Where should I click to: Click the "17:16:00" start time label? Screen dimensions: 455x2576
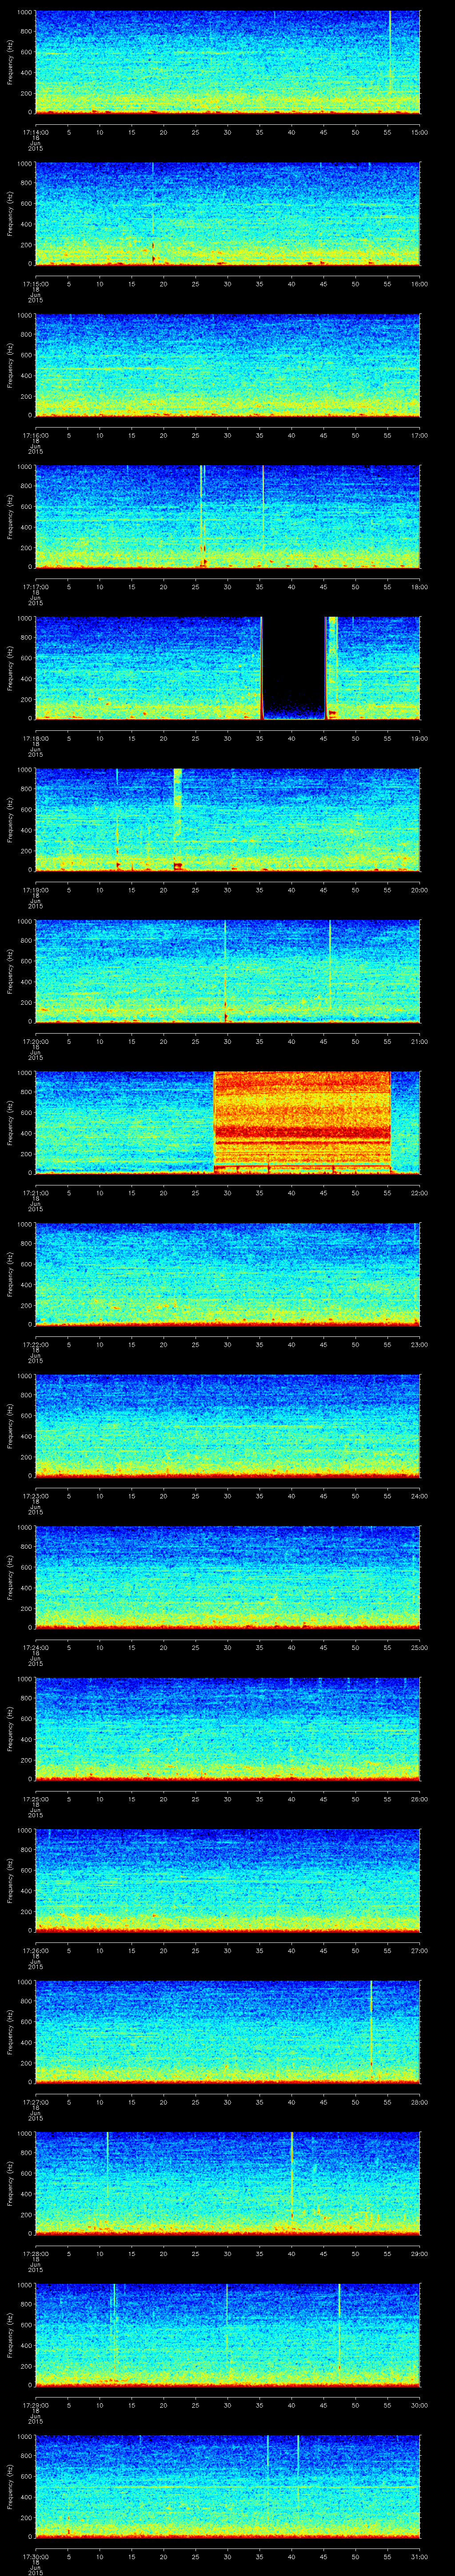[35, 436]
